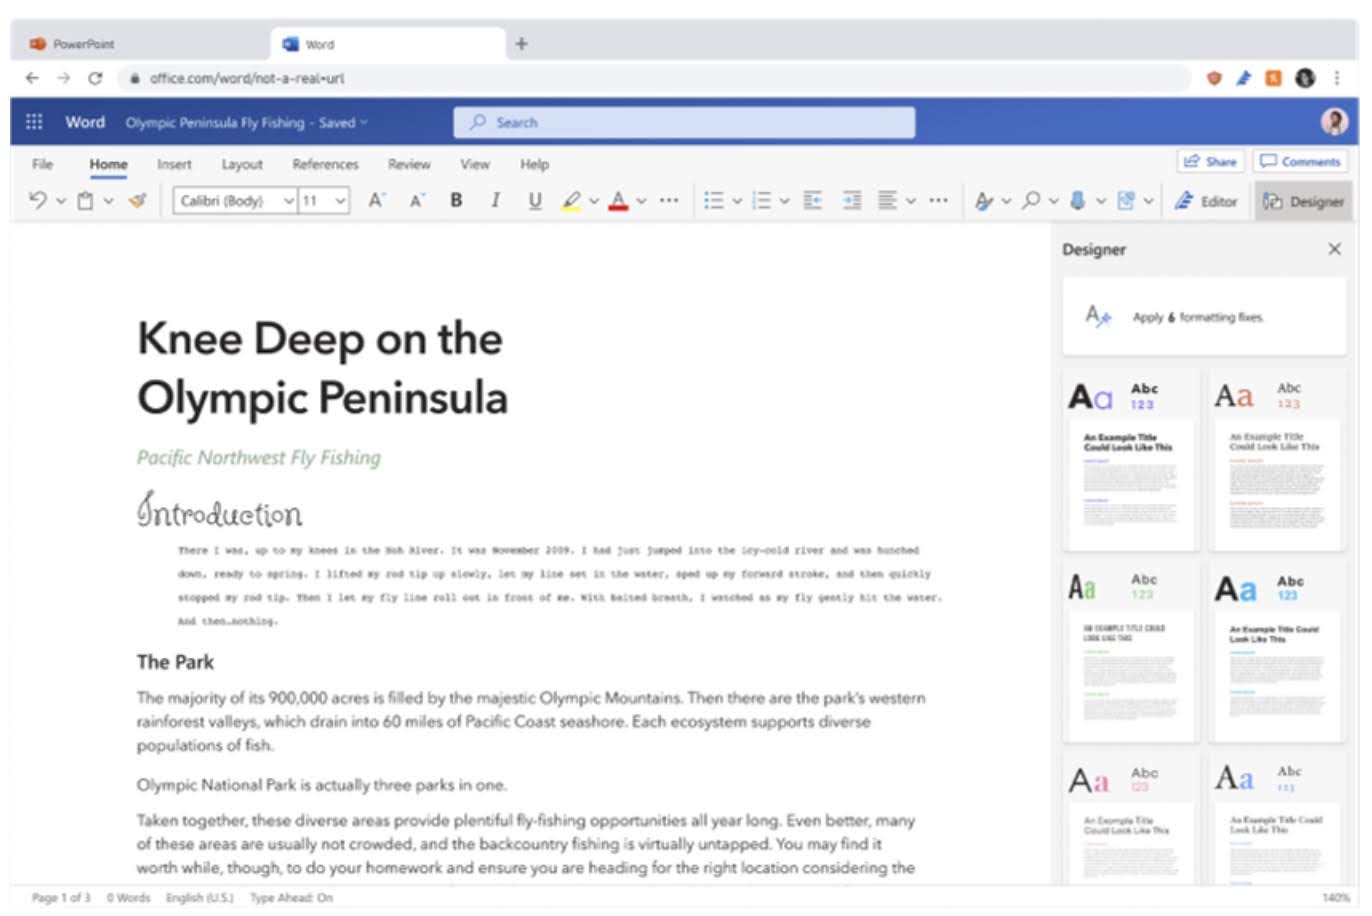Switch to the View tab
Viewport: 1372px width, 916px height.
[475, 164]
